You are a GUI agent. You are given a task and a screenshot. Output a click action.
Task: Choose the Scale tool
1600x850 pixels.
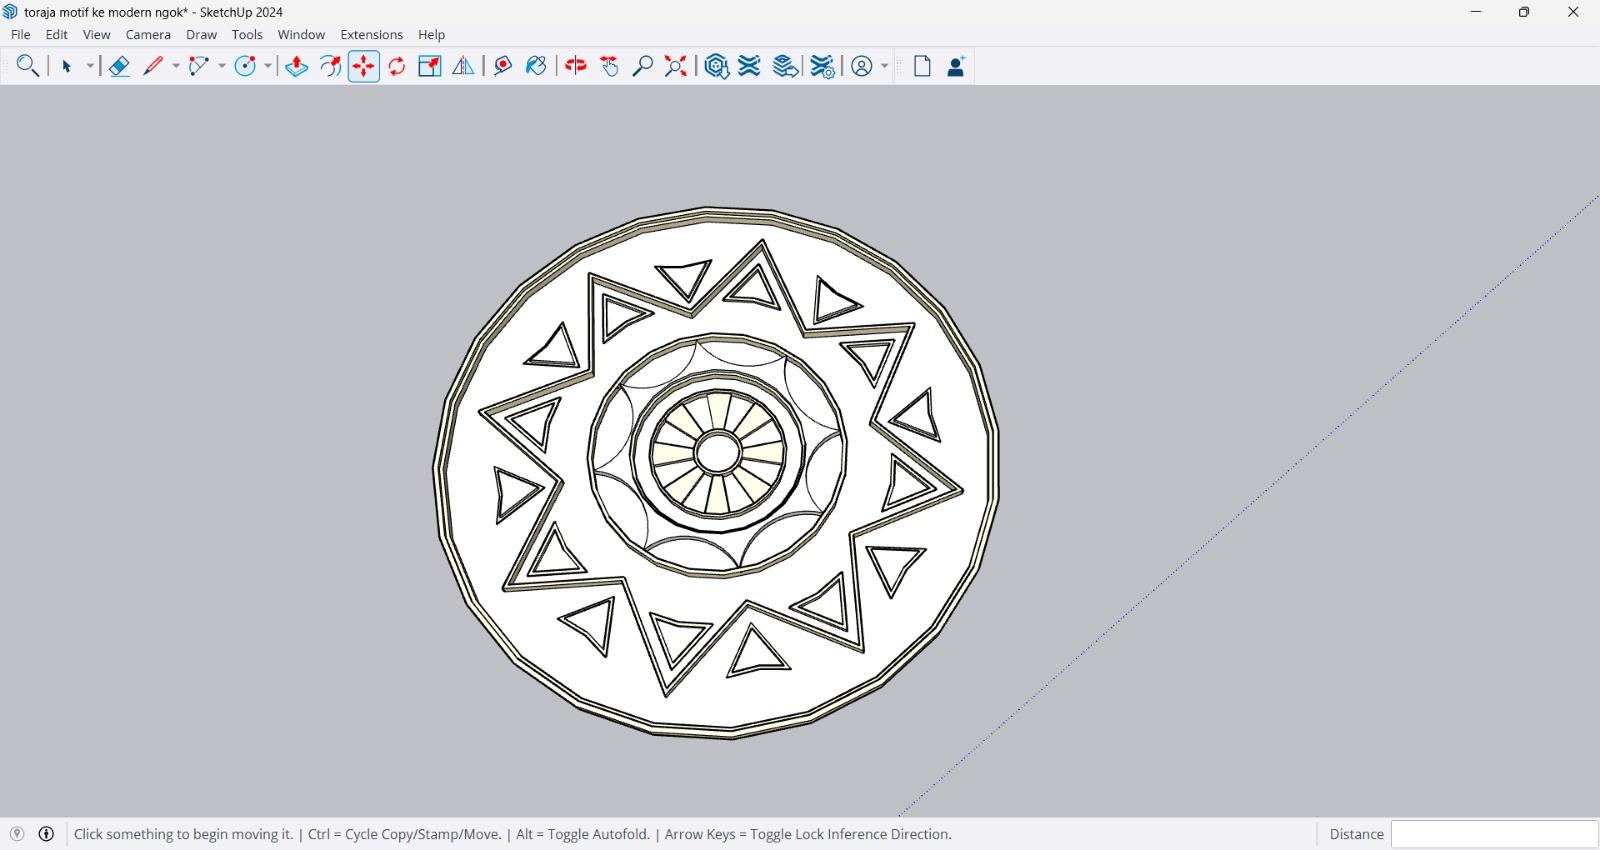tap(430, 66)
